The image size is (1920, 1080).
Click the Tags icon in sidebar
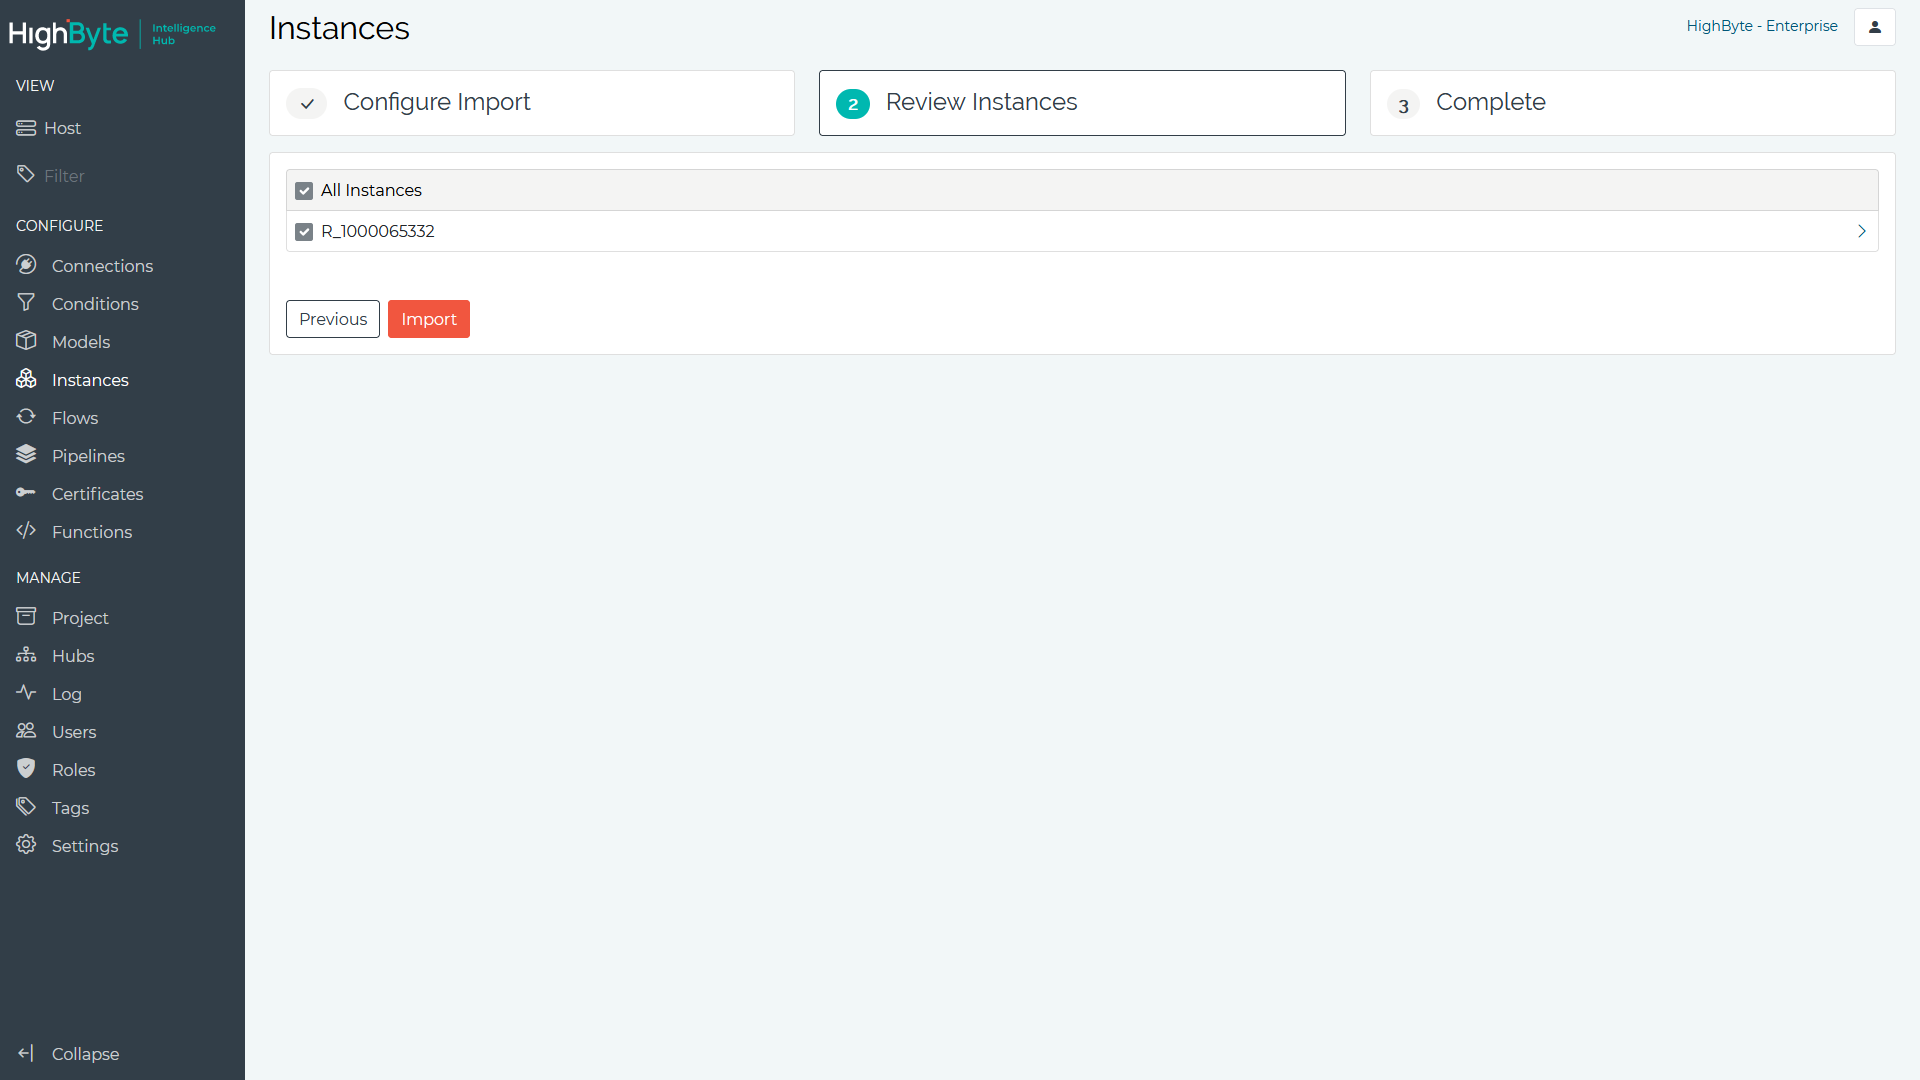(x=26, y=807)
